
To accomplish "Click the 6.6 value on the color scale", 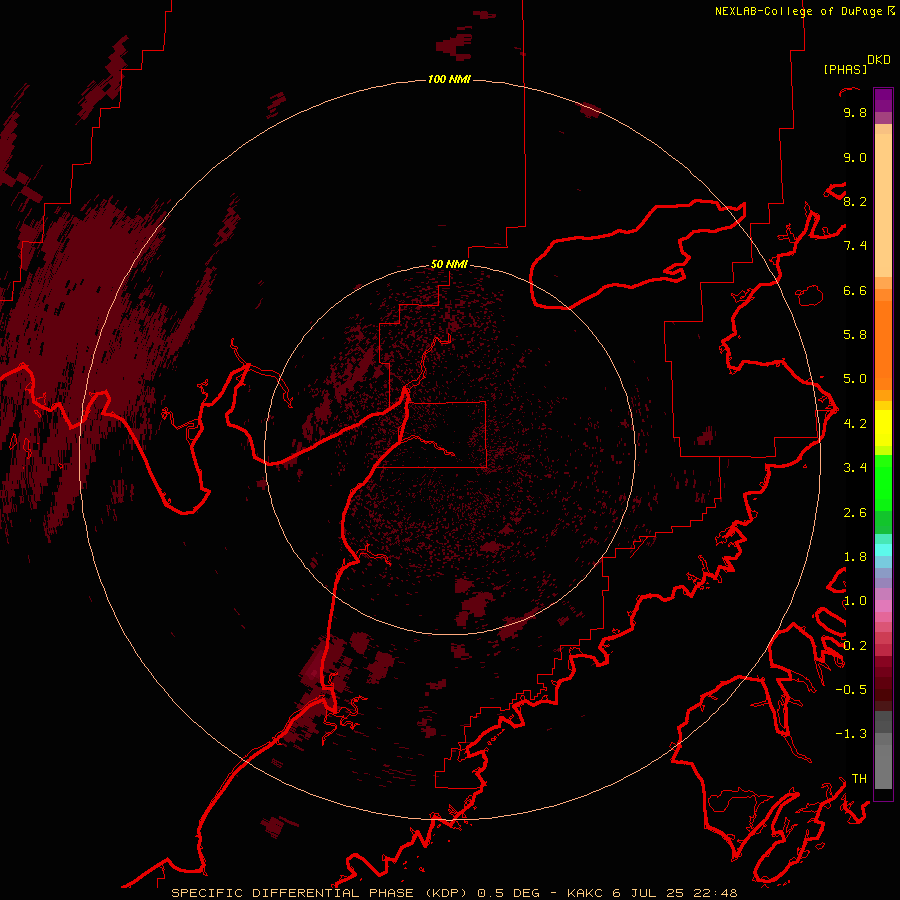I will click(855, 290).
